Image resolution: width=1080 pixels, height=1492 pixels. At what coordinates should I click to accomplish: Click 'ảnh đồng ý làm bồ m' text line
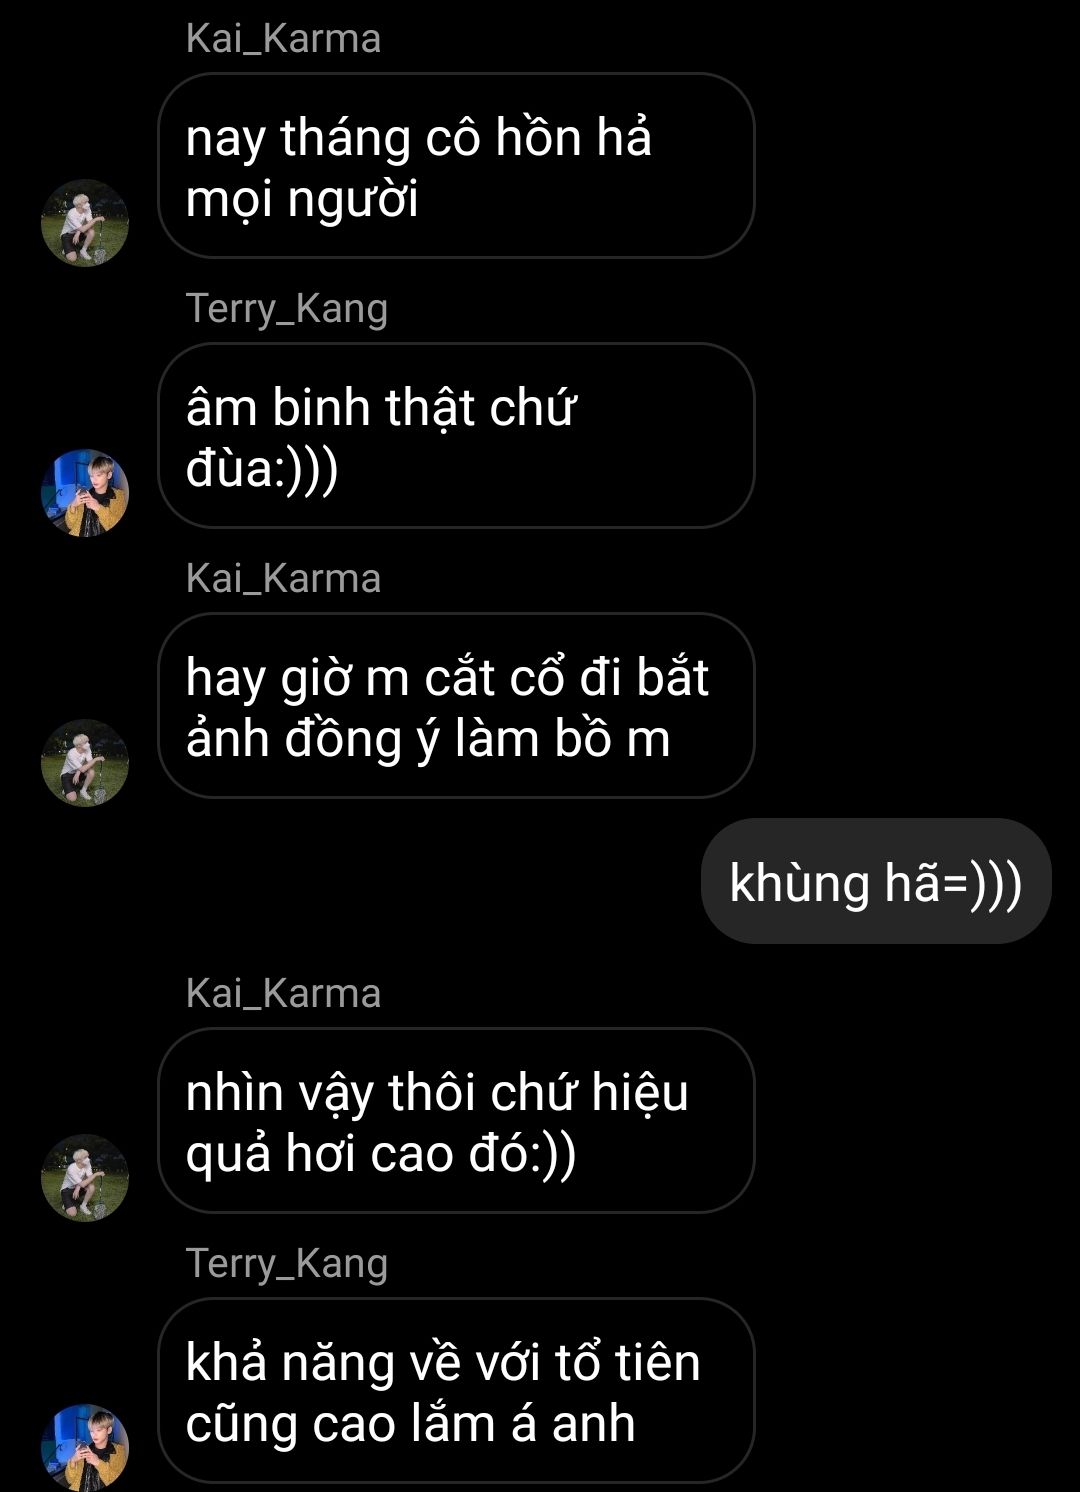pos(428,740)
